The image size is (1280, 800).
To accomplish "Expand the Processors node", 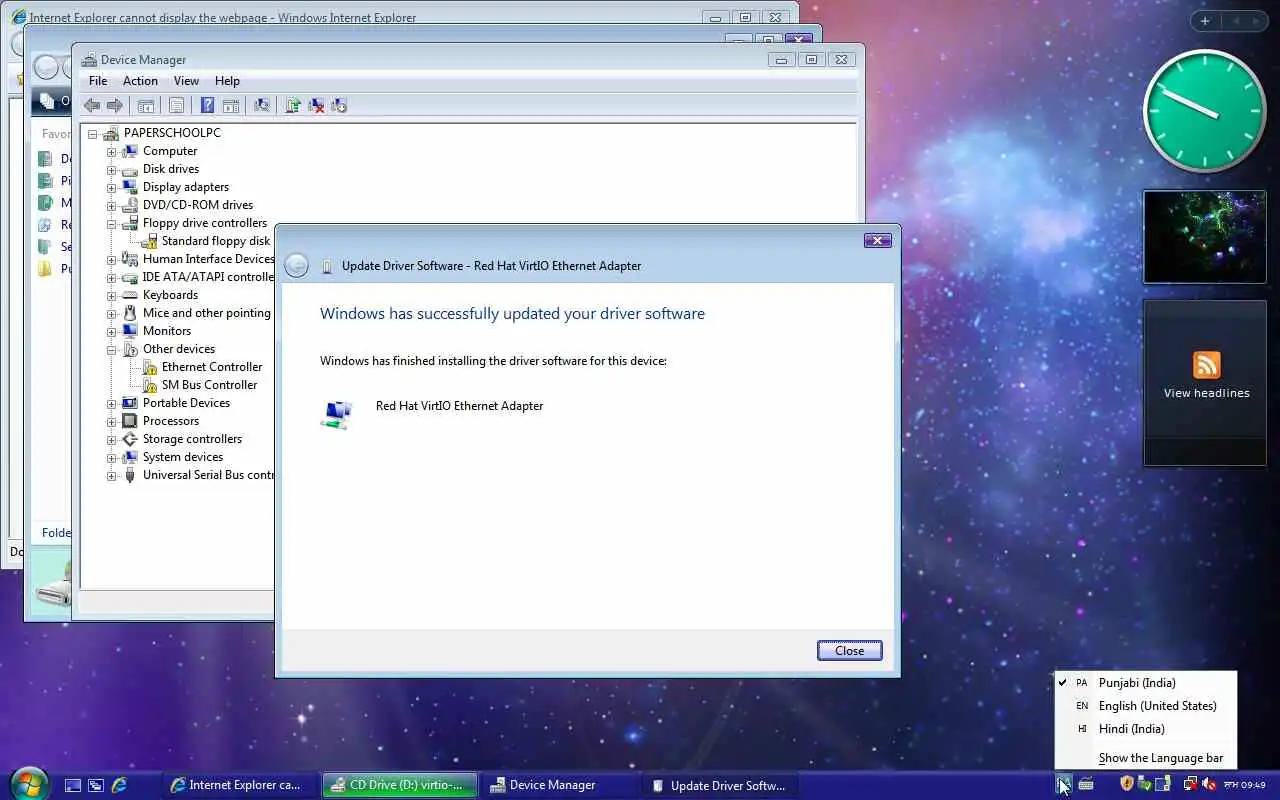I will pos(112,421).
